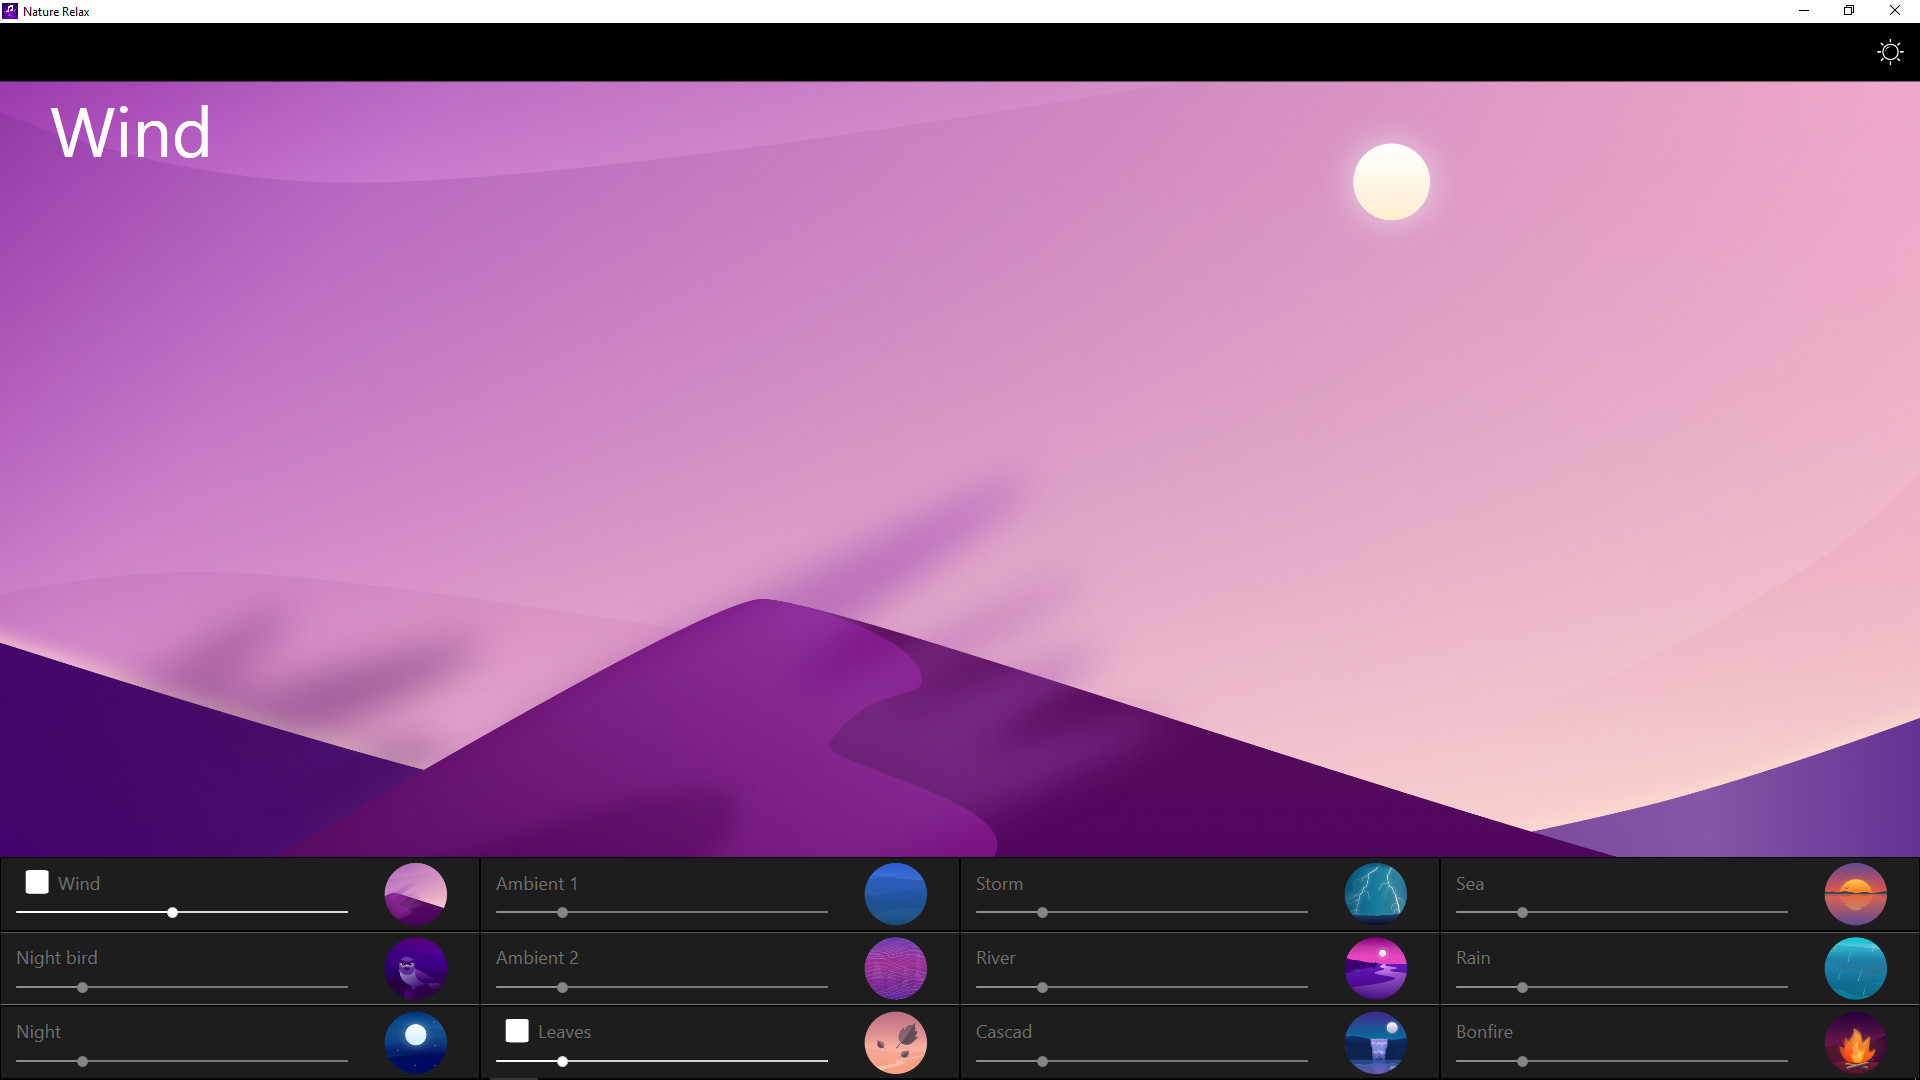Image resolution: width=1920 pixels, height=1080 pixels.
Task: Select the Rain icon
Action: click(1856, 968)
